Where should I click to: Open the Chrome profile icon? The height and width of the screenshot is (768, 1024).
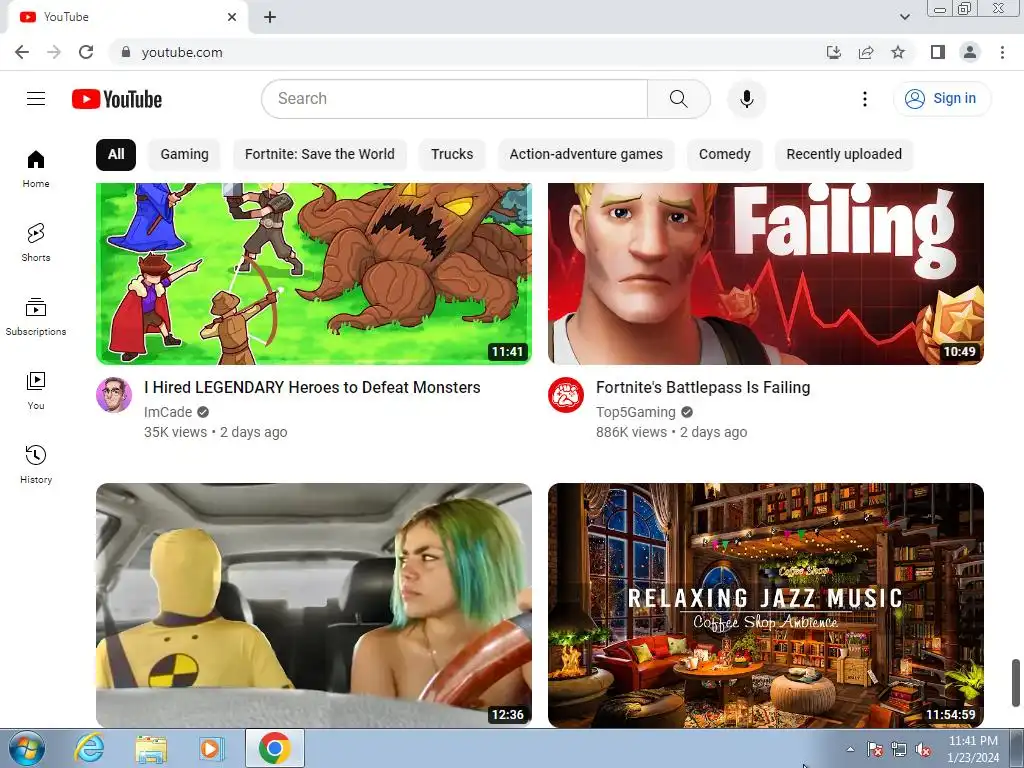point(970,52)
